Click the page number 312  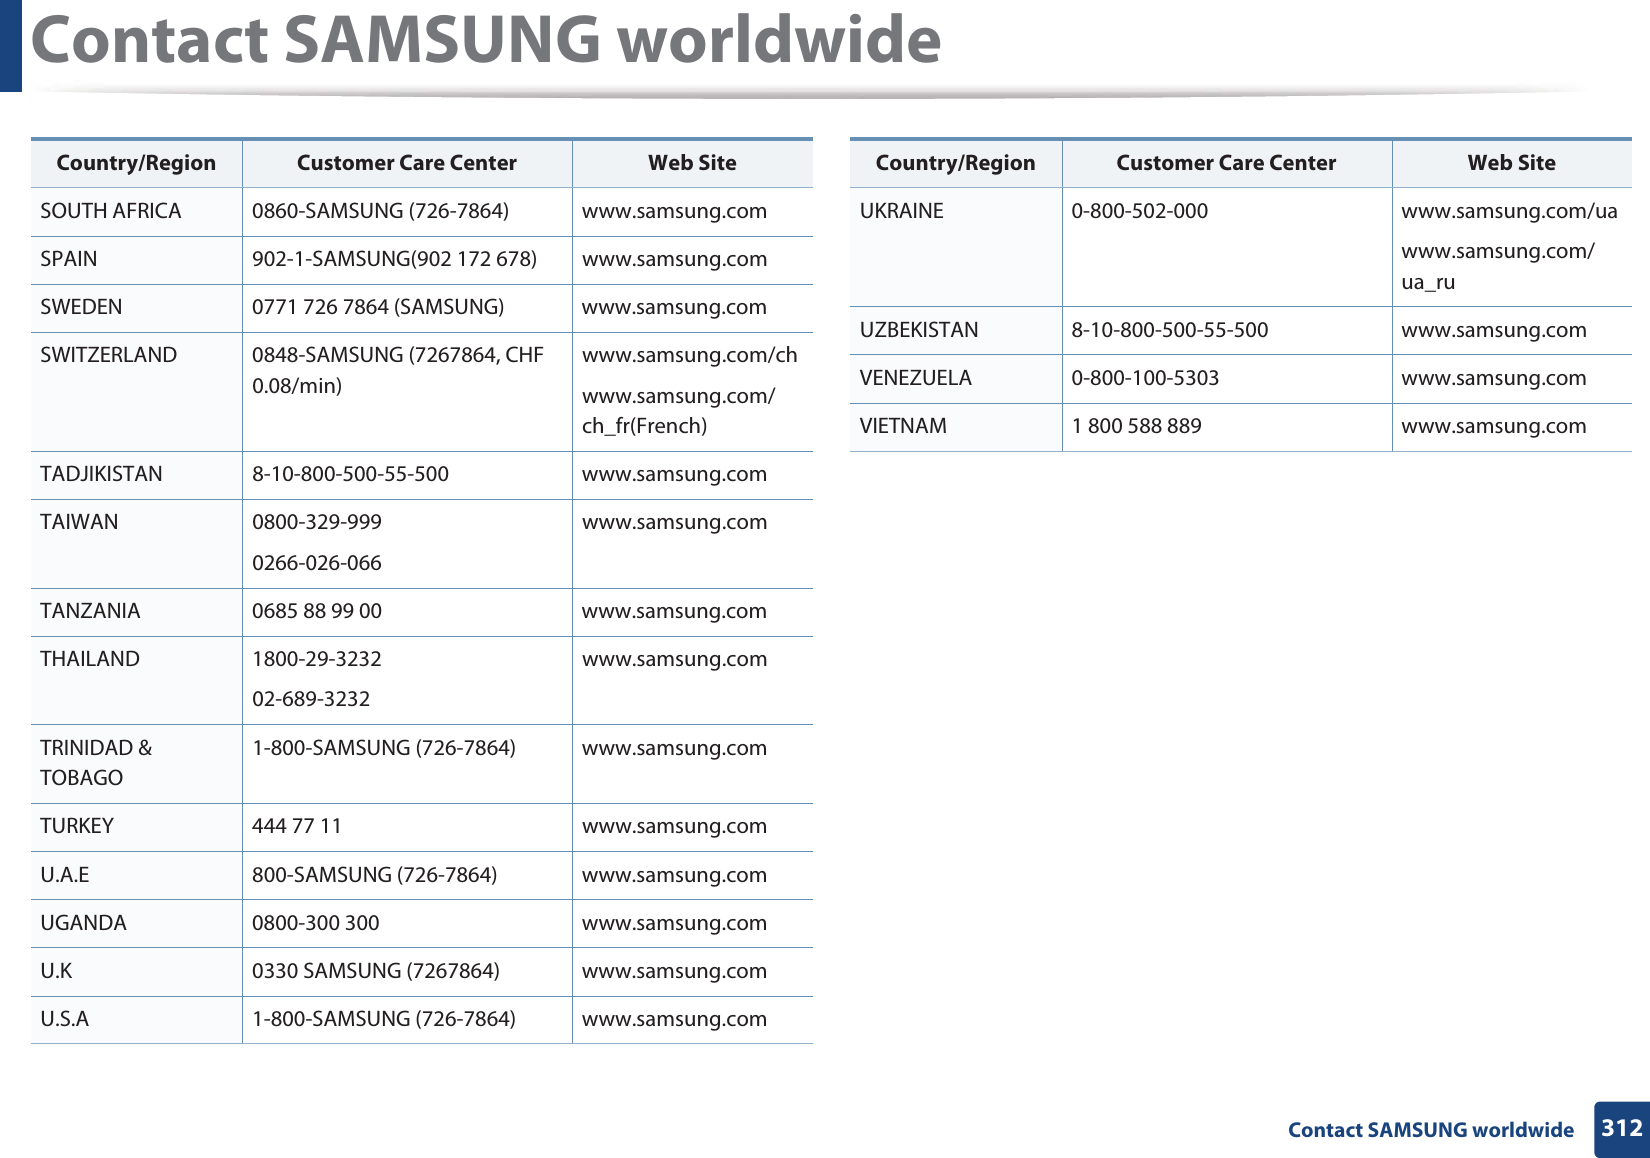(x=1621, y=1129)
